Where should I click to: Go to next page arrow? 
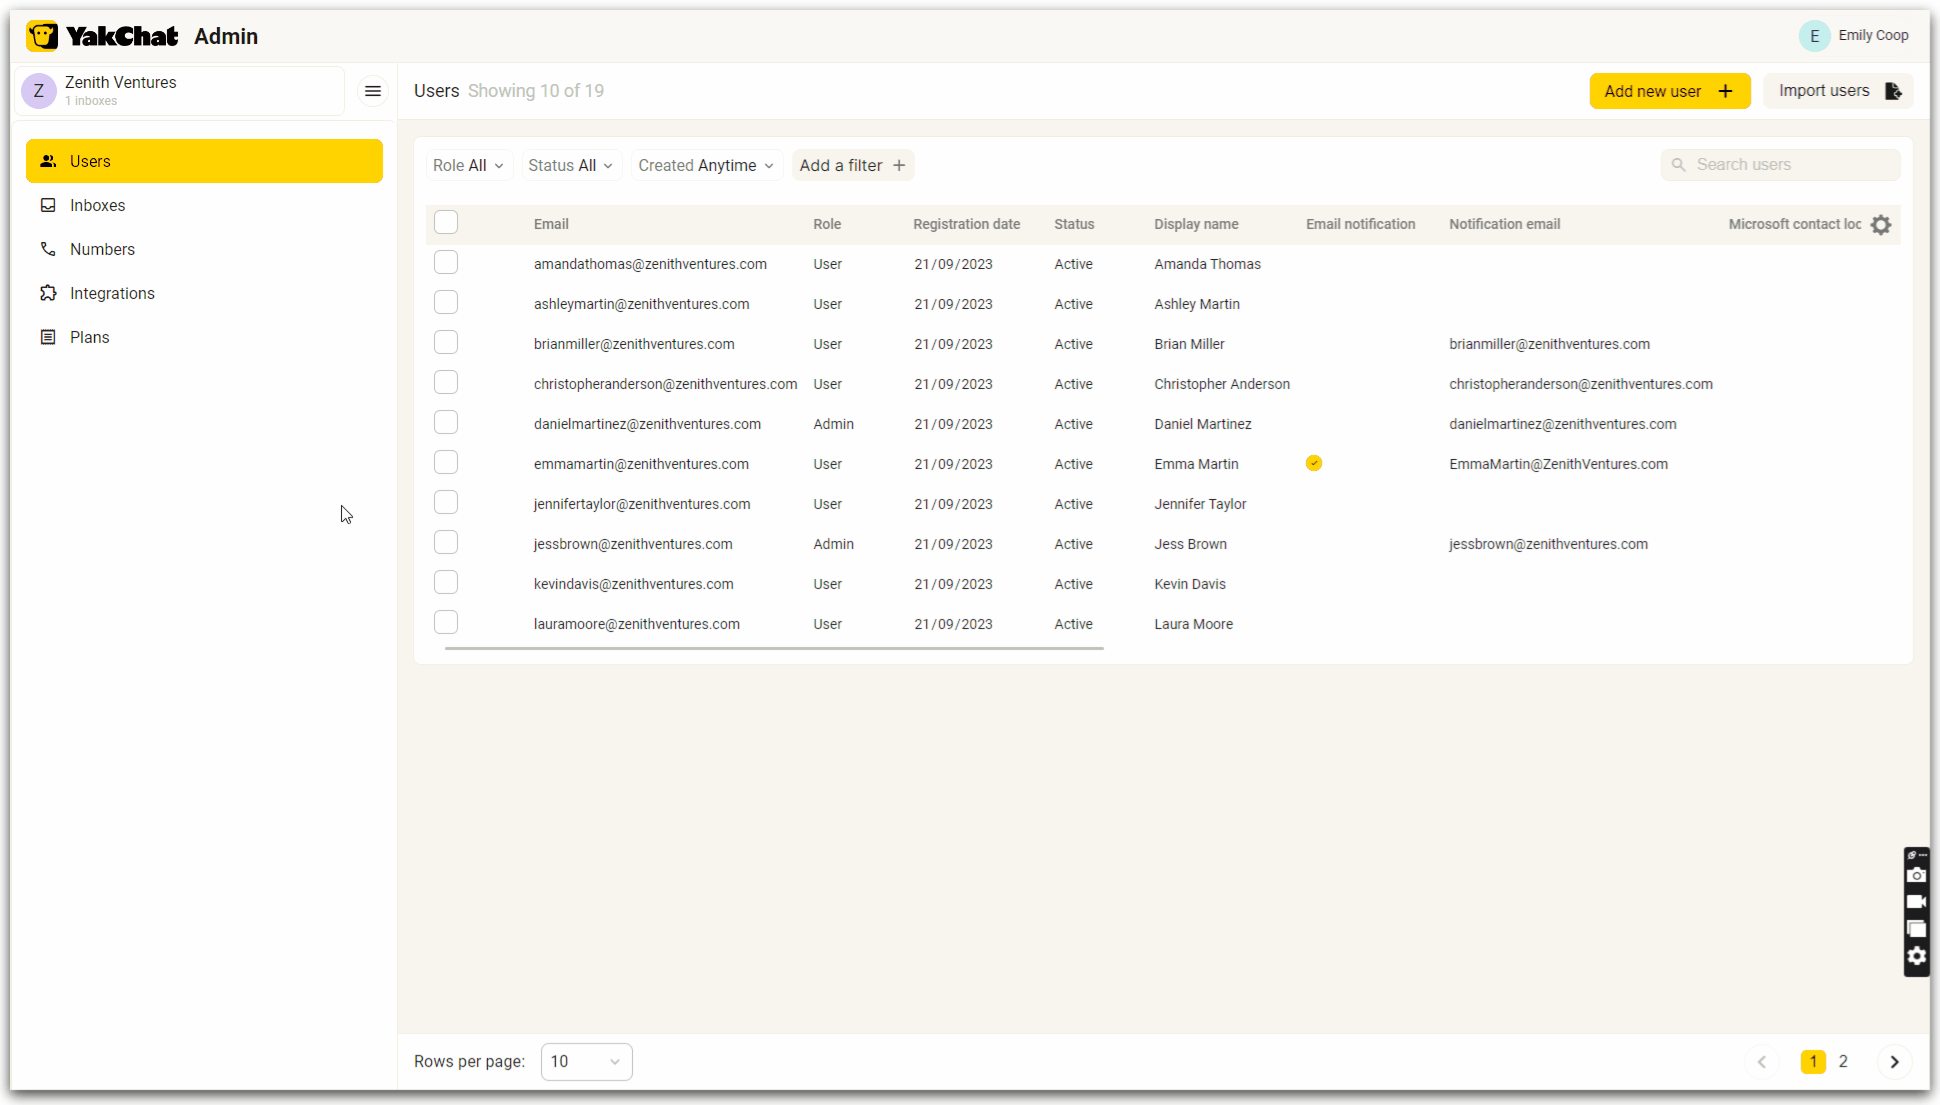pyautogui.click(x=1894, y=1062)
